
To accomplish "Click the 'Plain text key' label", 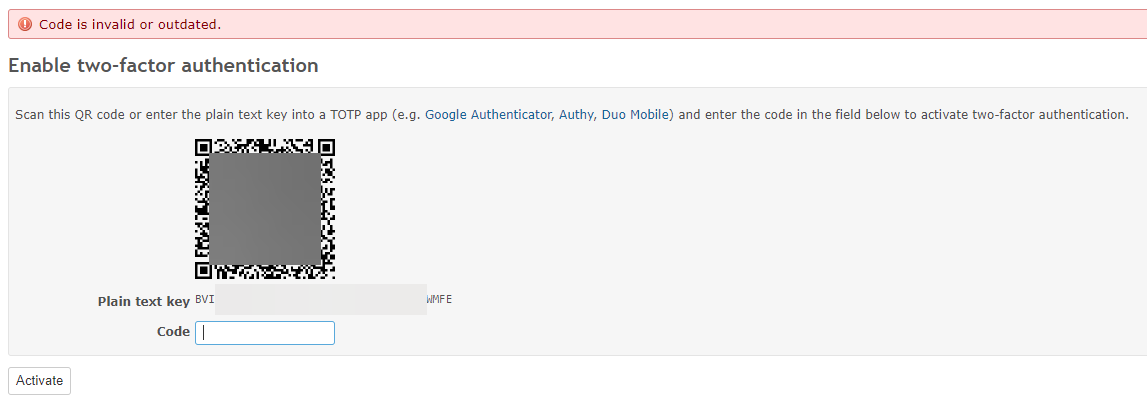I will (144, 302).
